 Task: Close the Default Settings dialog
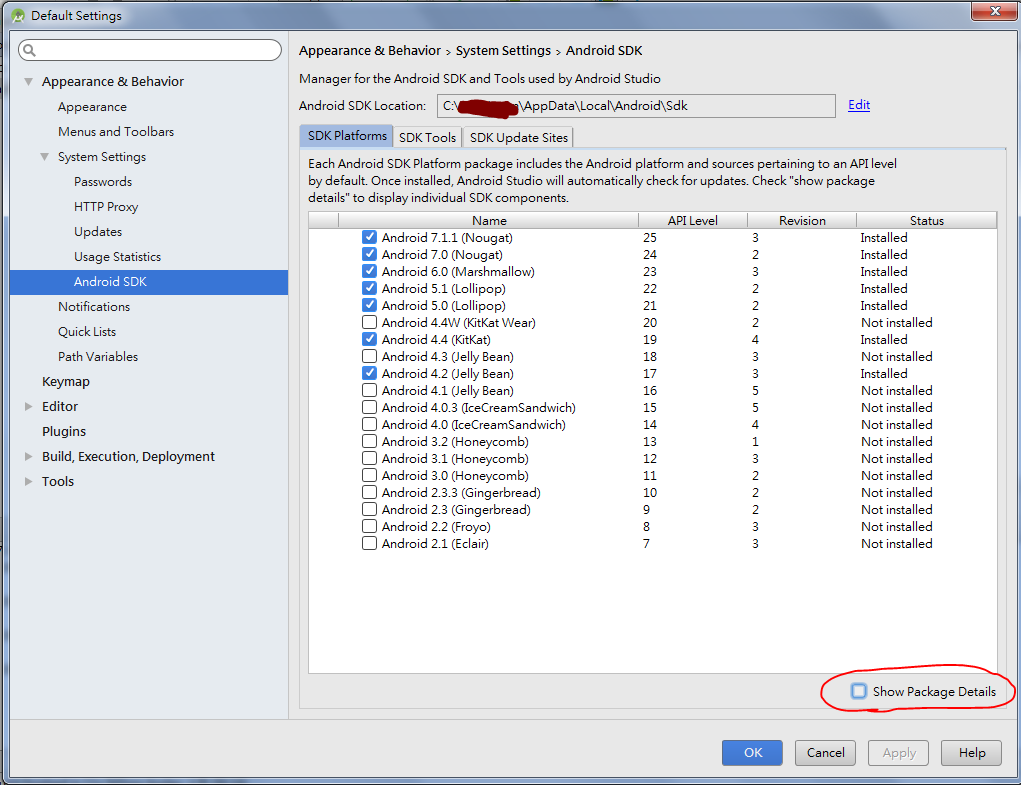(x=994, y=11)
